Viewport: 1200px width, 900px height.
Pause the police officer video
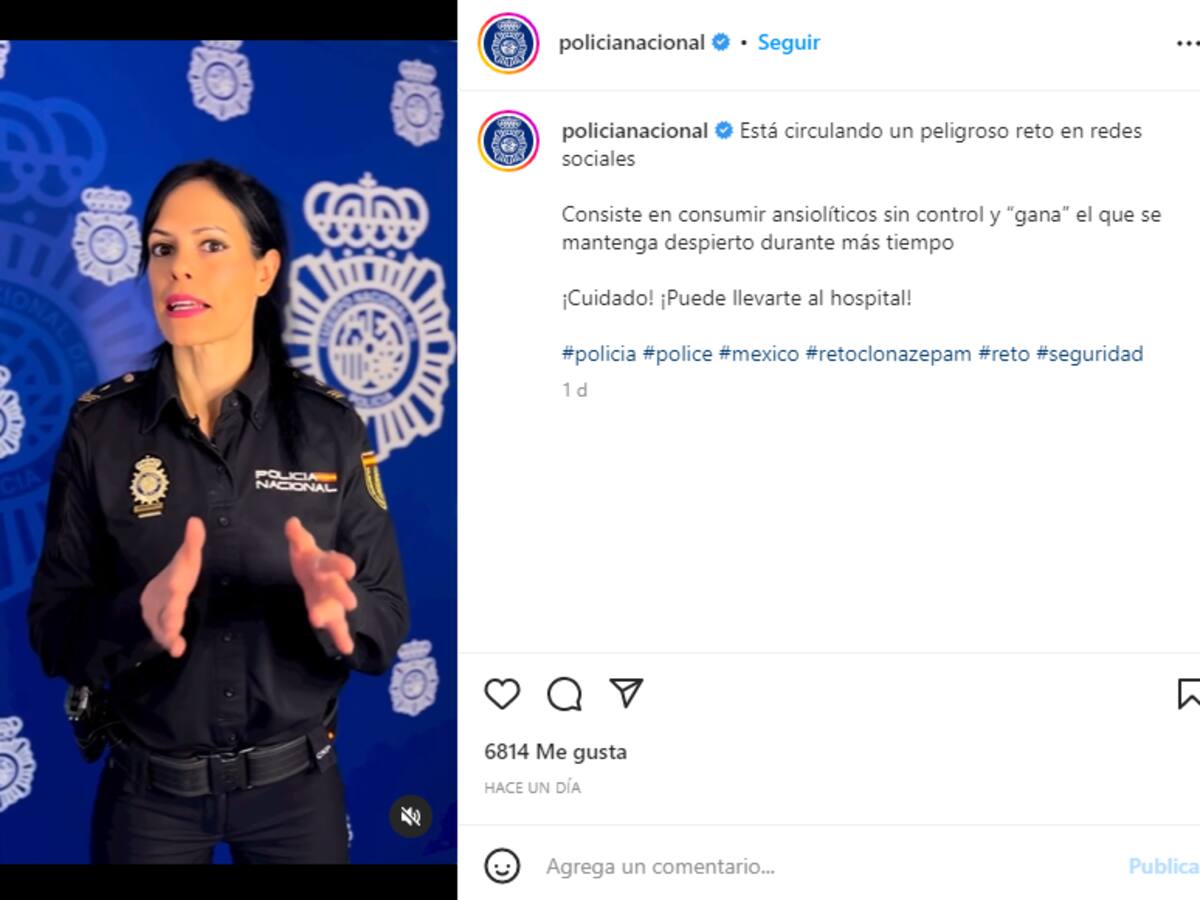228,452
